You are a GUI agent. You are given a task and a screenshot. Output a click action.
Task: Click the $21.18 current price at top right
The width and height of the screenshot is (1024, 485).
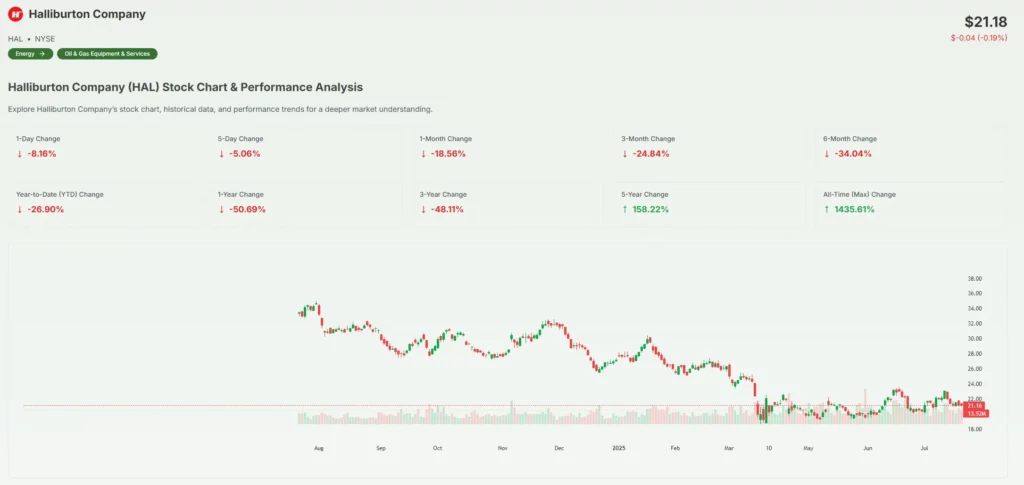pos(985,22)
